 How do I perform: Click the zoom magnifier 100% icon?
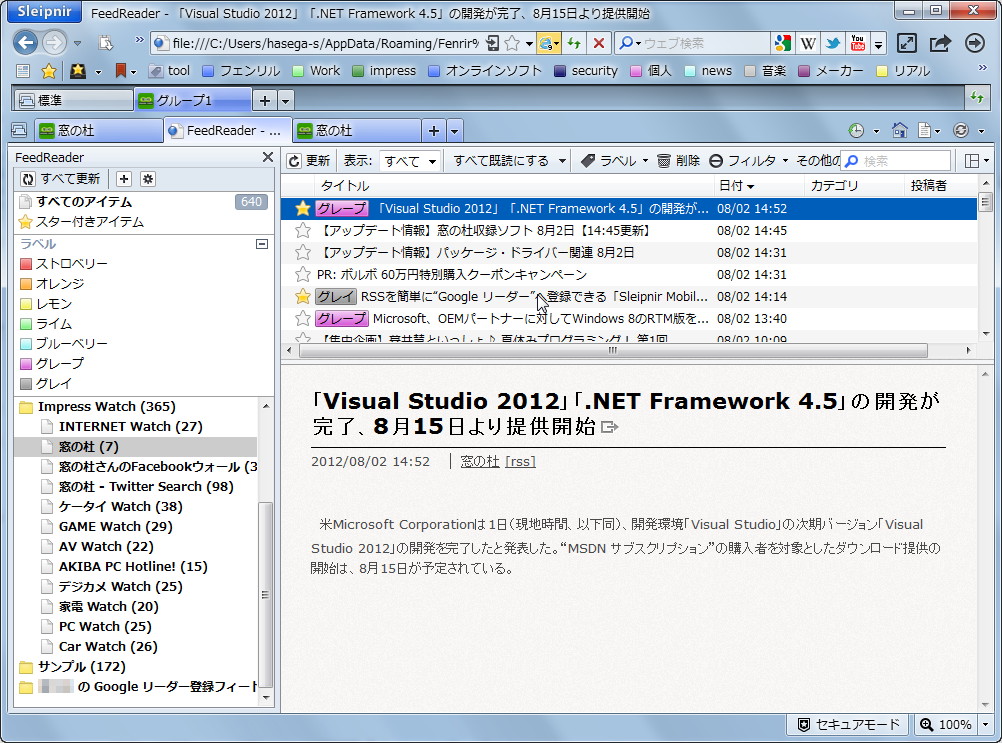[x=926, y=724]
